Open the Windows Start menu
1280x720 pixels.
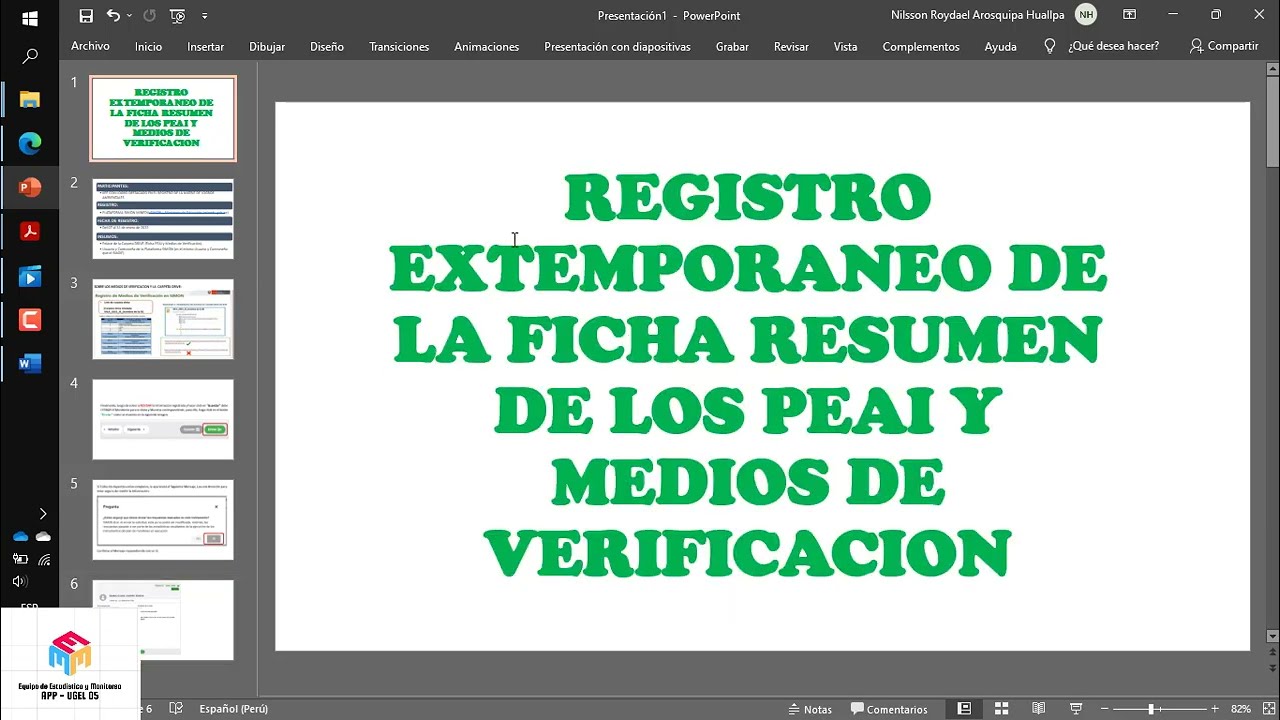29,18
